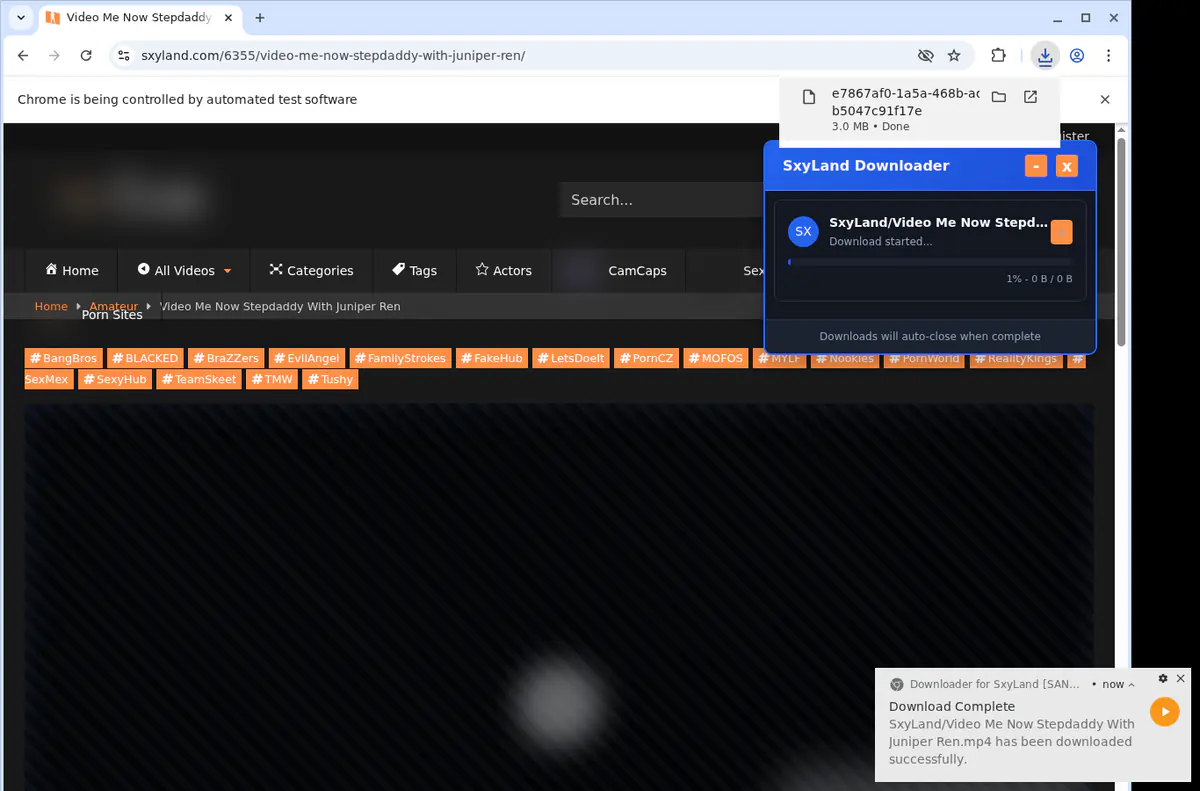
Task: Click the #SexyHub tag
Action: click(x=115, y=379)
